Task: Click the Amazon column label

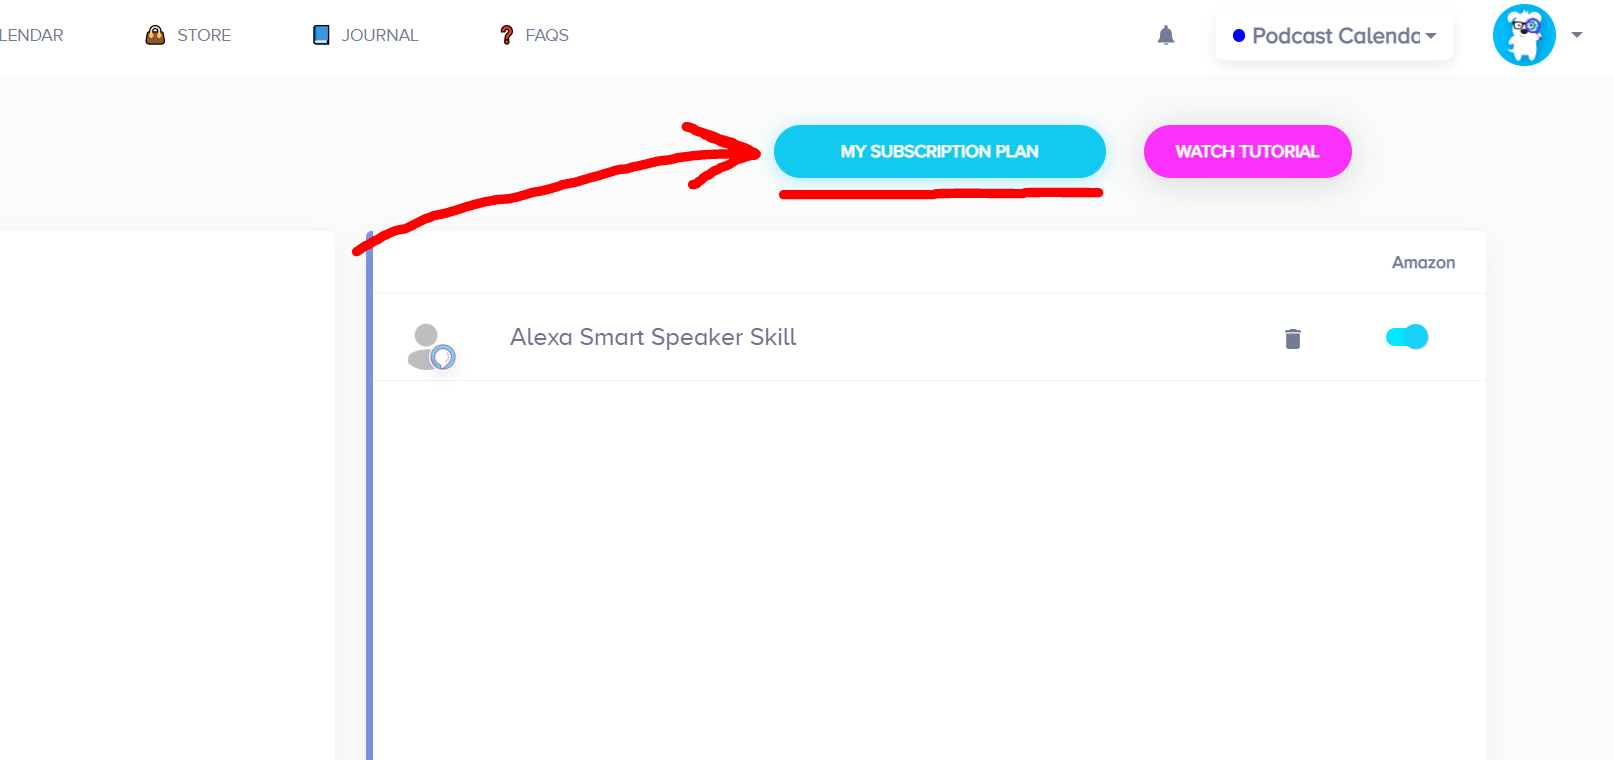Action: [x=1423, y=262]
